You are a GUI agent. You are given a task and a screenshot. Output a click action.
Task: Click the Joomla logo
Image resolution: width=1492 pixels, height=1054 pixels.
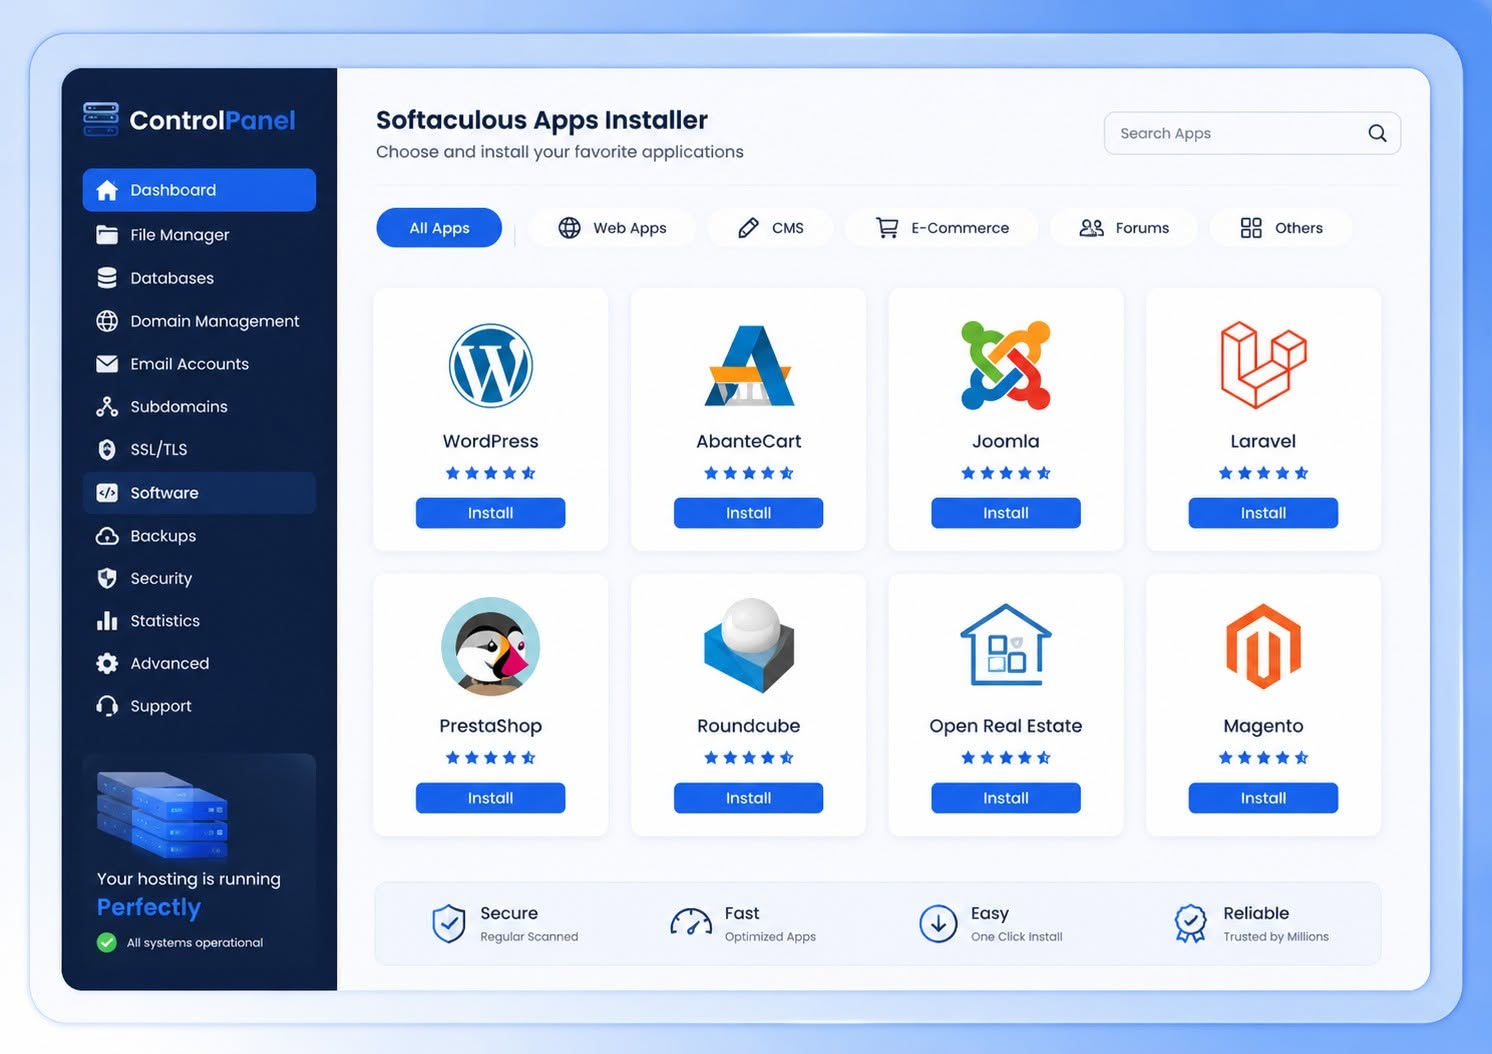pyautogui.click(x=1006, y=365)
